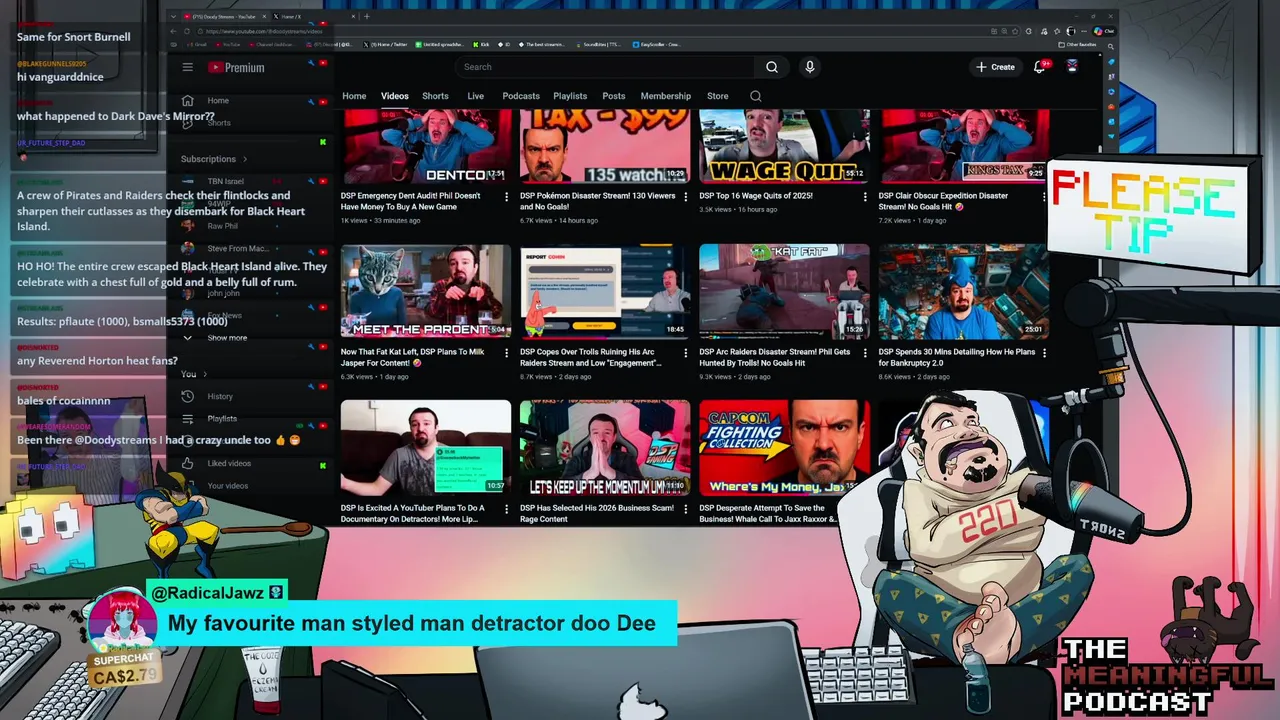This screenshot has height=720, width=1280.
Task: Open options for Fat Kat Left video
Action: 506,353
